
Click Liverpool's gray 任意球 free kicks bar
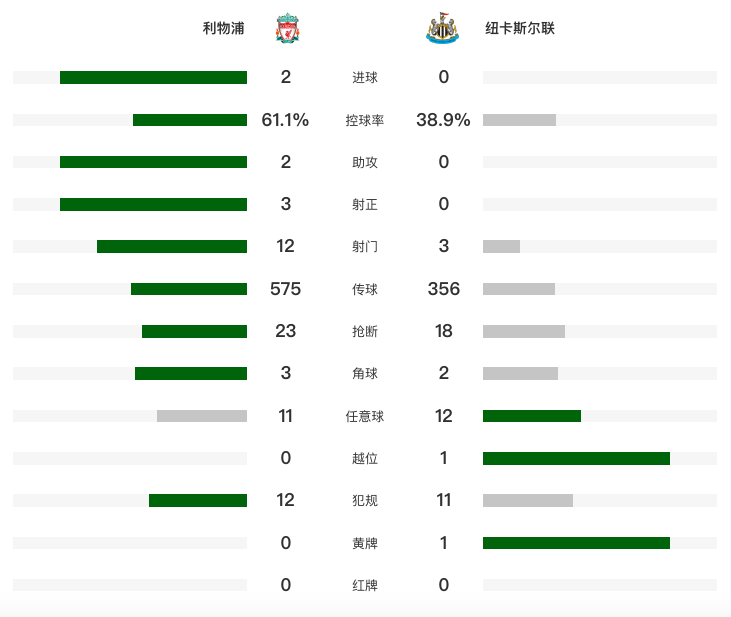[x=202, y=416]
